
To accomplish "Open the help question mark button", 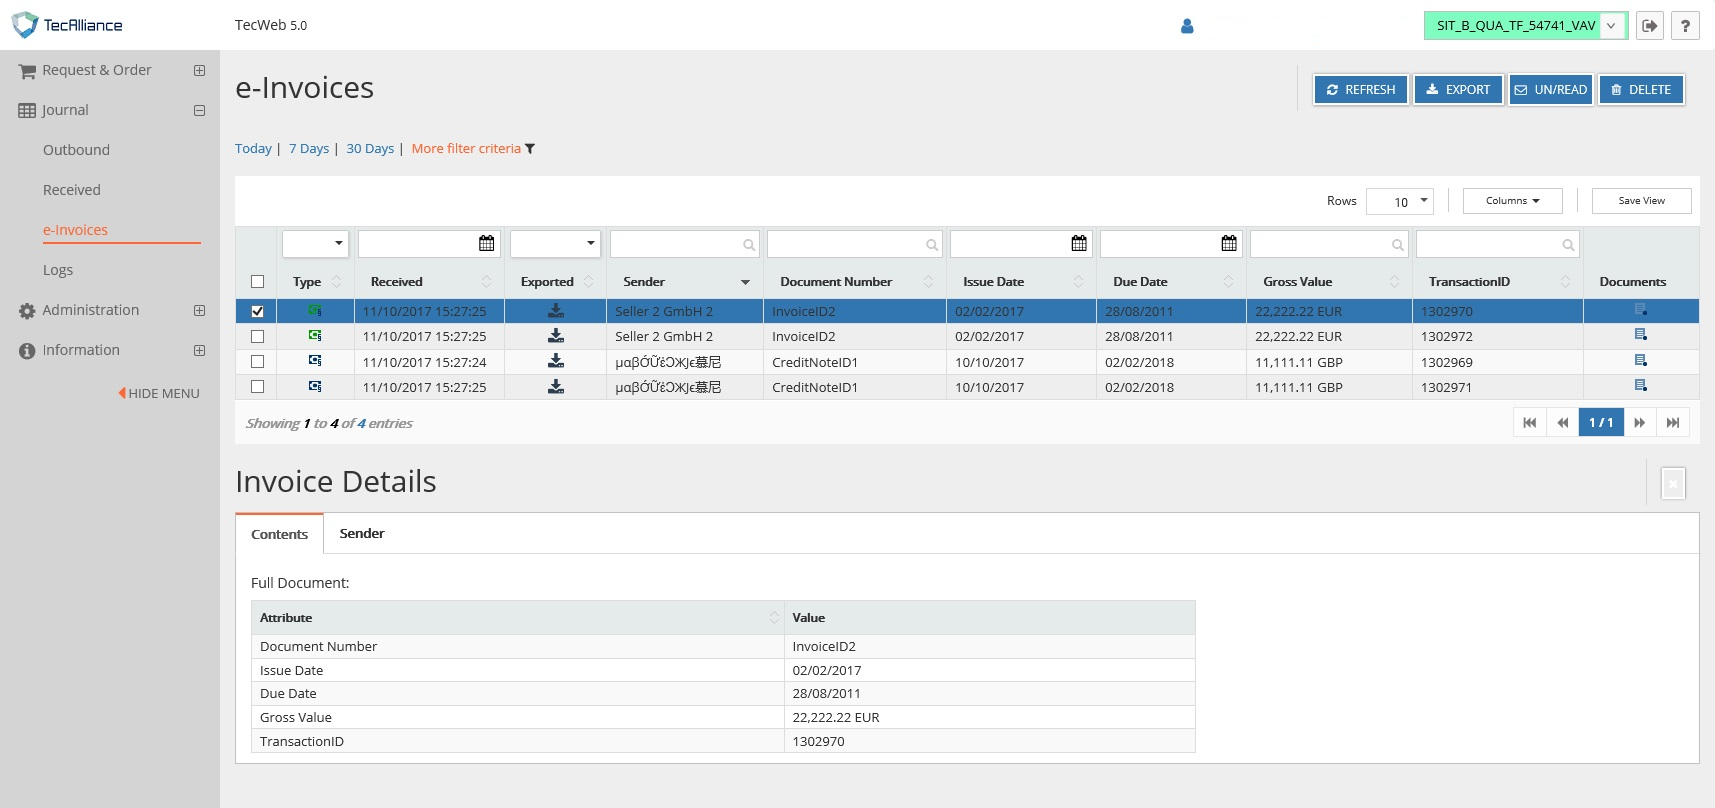I will (x=1686, y=26).
